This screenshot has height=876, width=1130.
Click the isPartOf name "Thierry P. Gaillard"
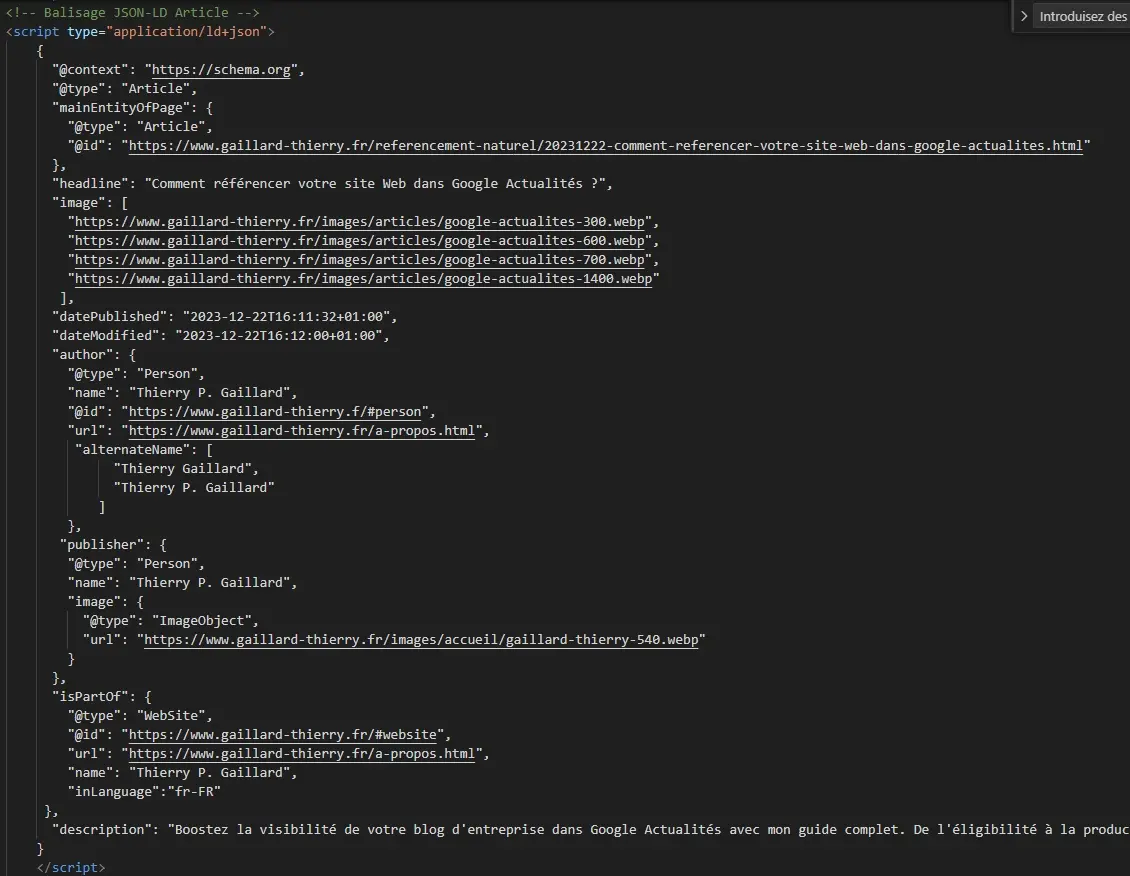click(x=209, y=773)
